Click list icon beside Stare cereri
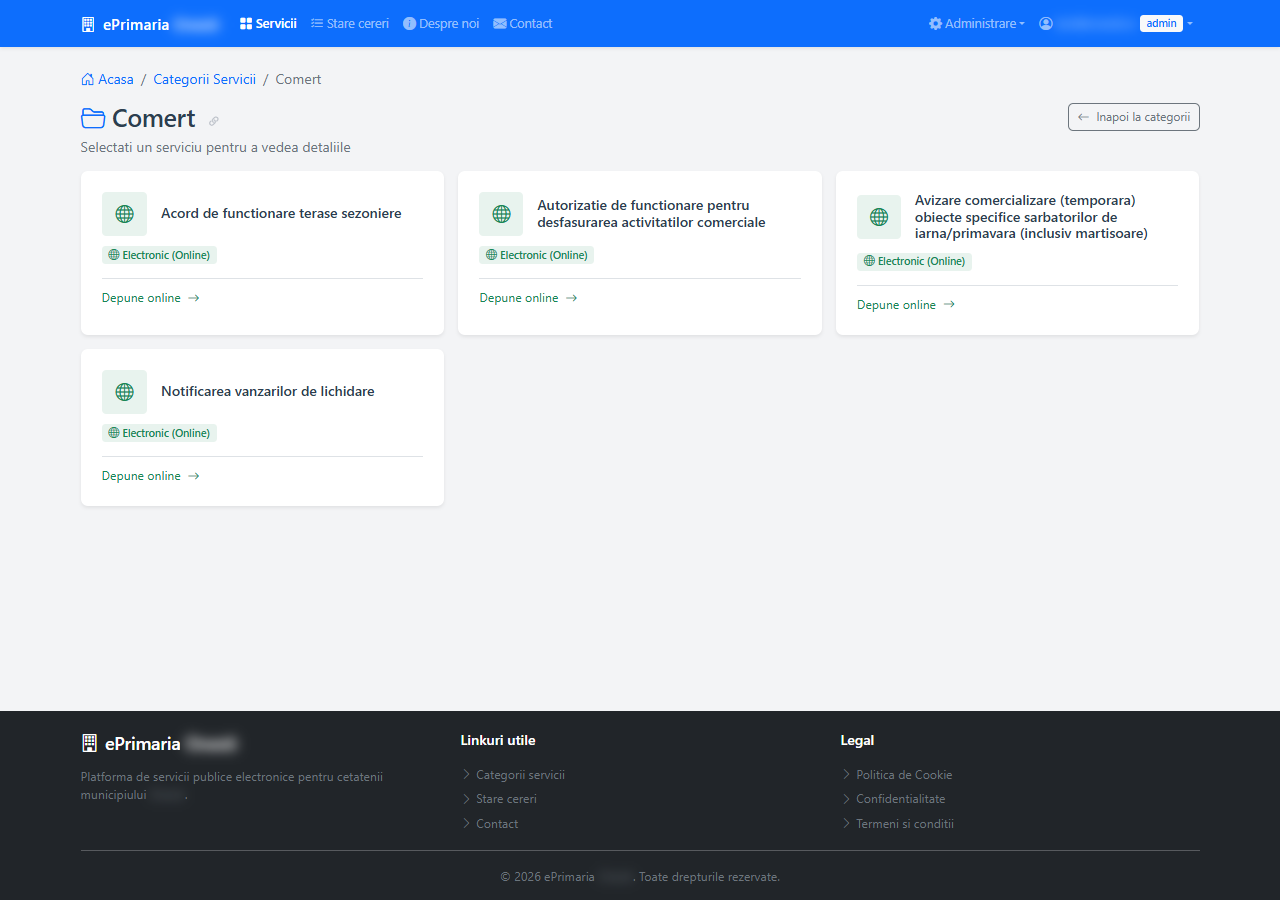Viewport: 1280px width, 900px height. click(317, 23)
